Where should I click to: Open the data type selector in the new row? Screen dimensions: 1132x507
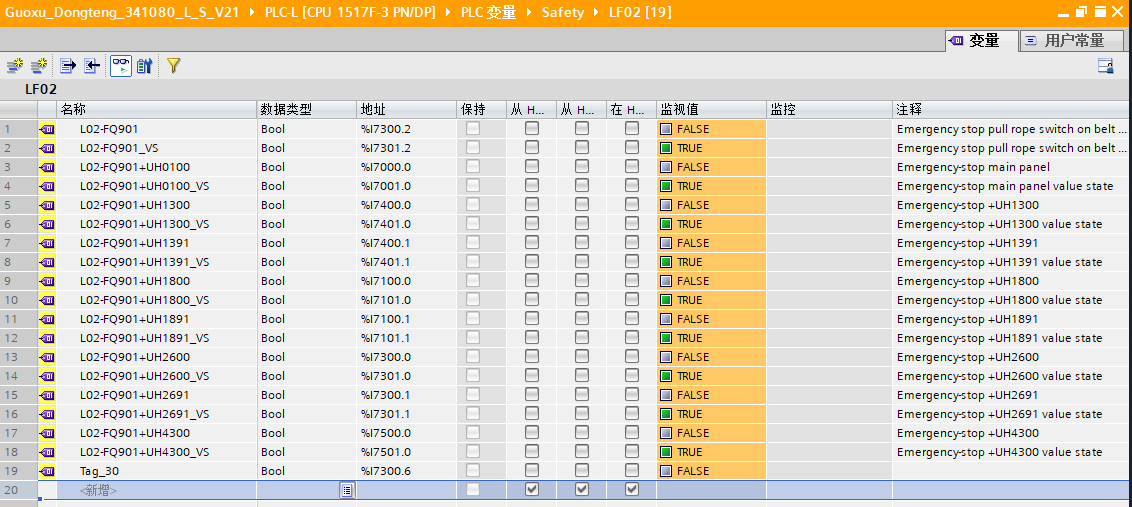pos(346,490)
